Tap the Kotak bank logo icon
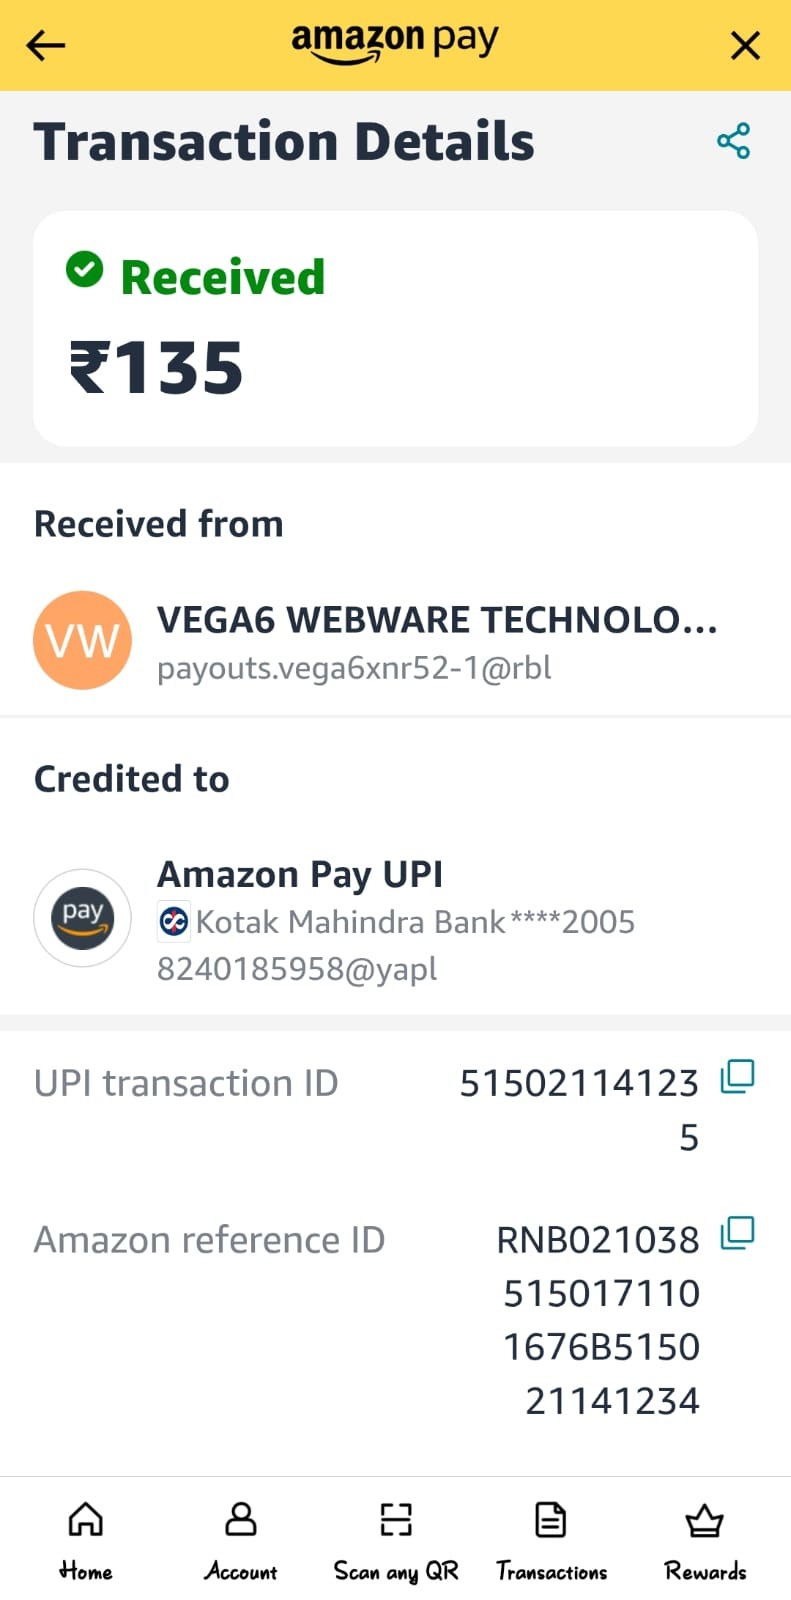The image size is (791, 1600). [x=174, y=921]
